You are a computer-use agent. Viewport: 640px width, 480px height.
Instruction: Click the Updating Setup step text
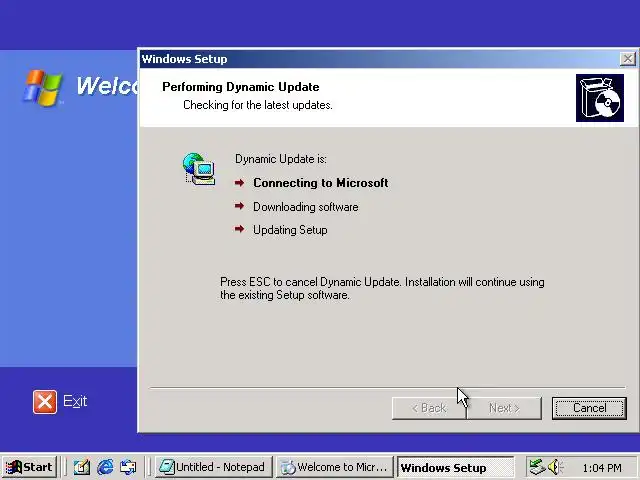point(290,230)
